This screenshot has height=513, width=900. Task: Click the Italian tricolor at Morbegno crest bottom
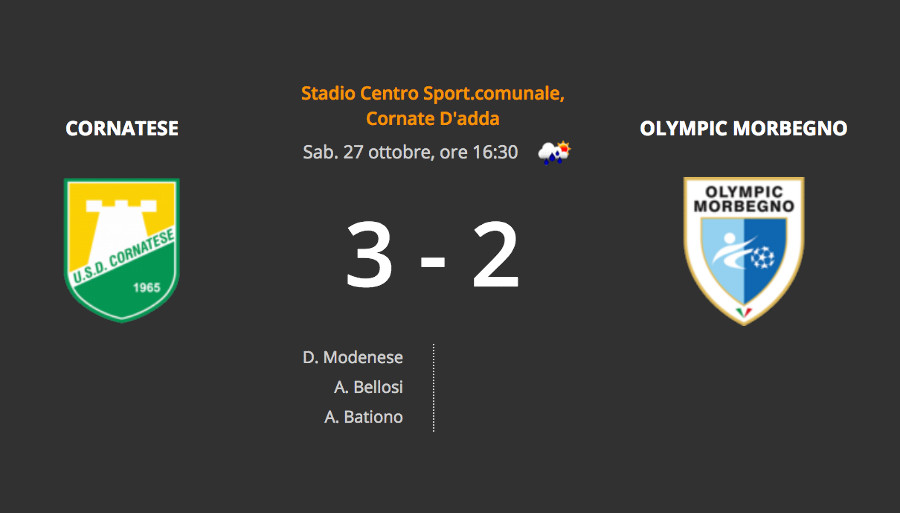click(x=744, y=313)
